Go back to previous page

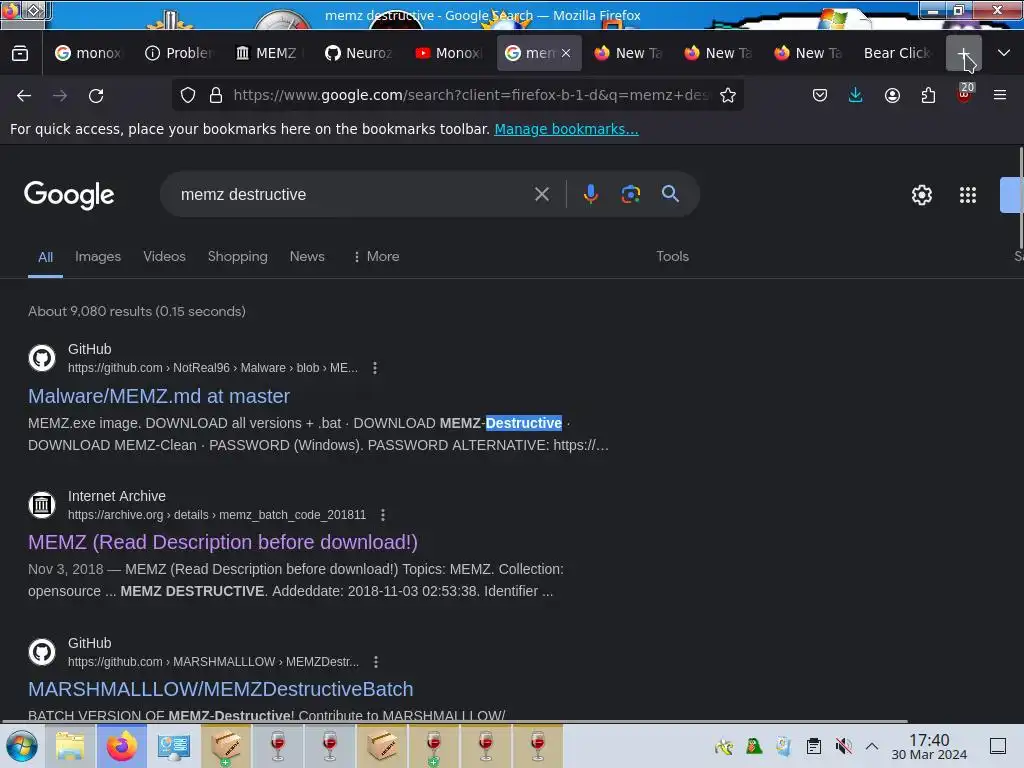pos(24,95)
